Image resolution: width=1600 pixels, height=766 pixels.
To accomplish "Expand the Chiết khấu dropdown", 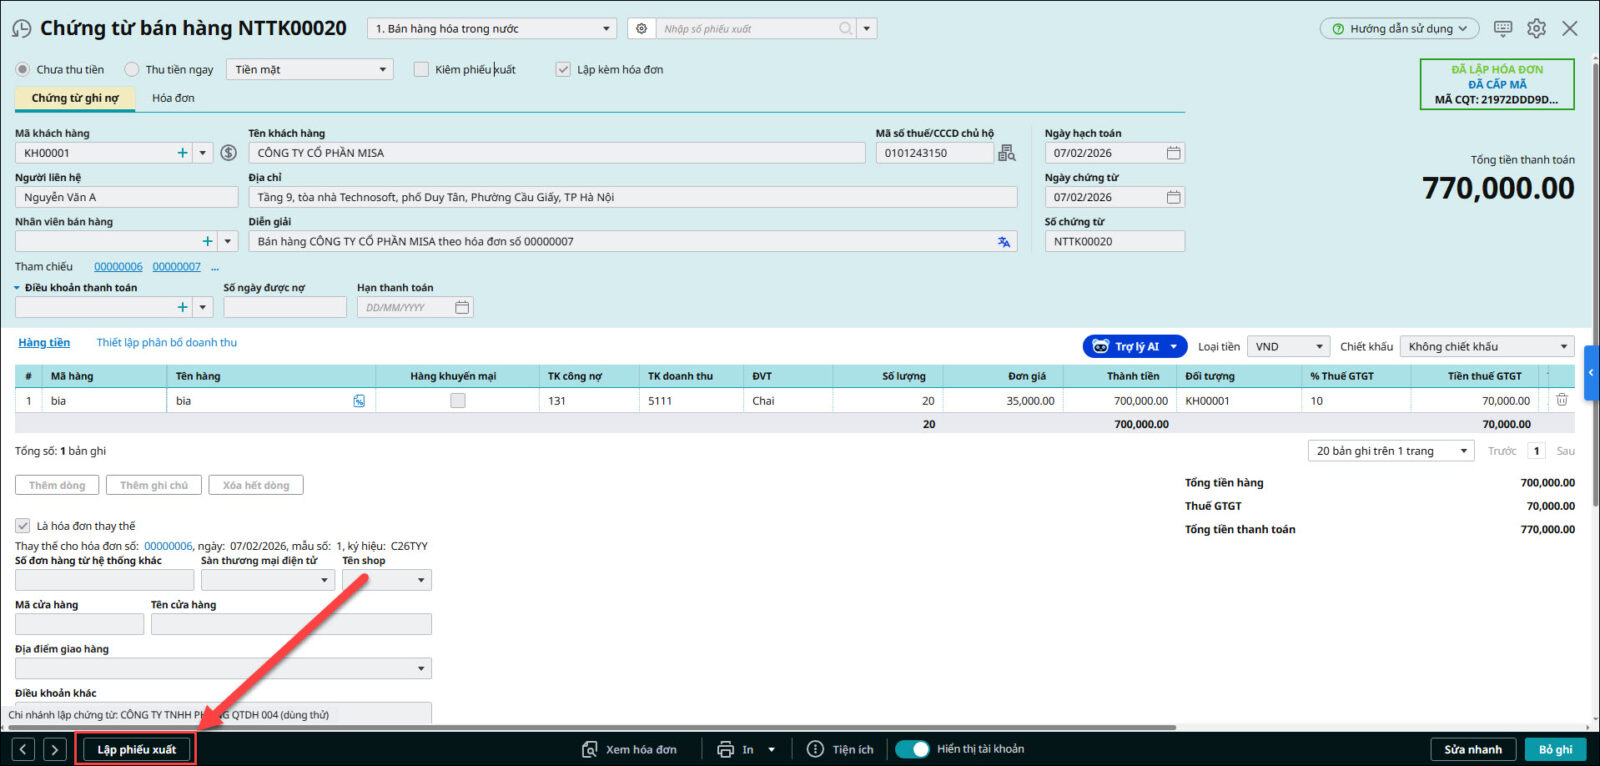I will (x=1486, y=347).
